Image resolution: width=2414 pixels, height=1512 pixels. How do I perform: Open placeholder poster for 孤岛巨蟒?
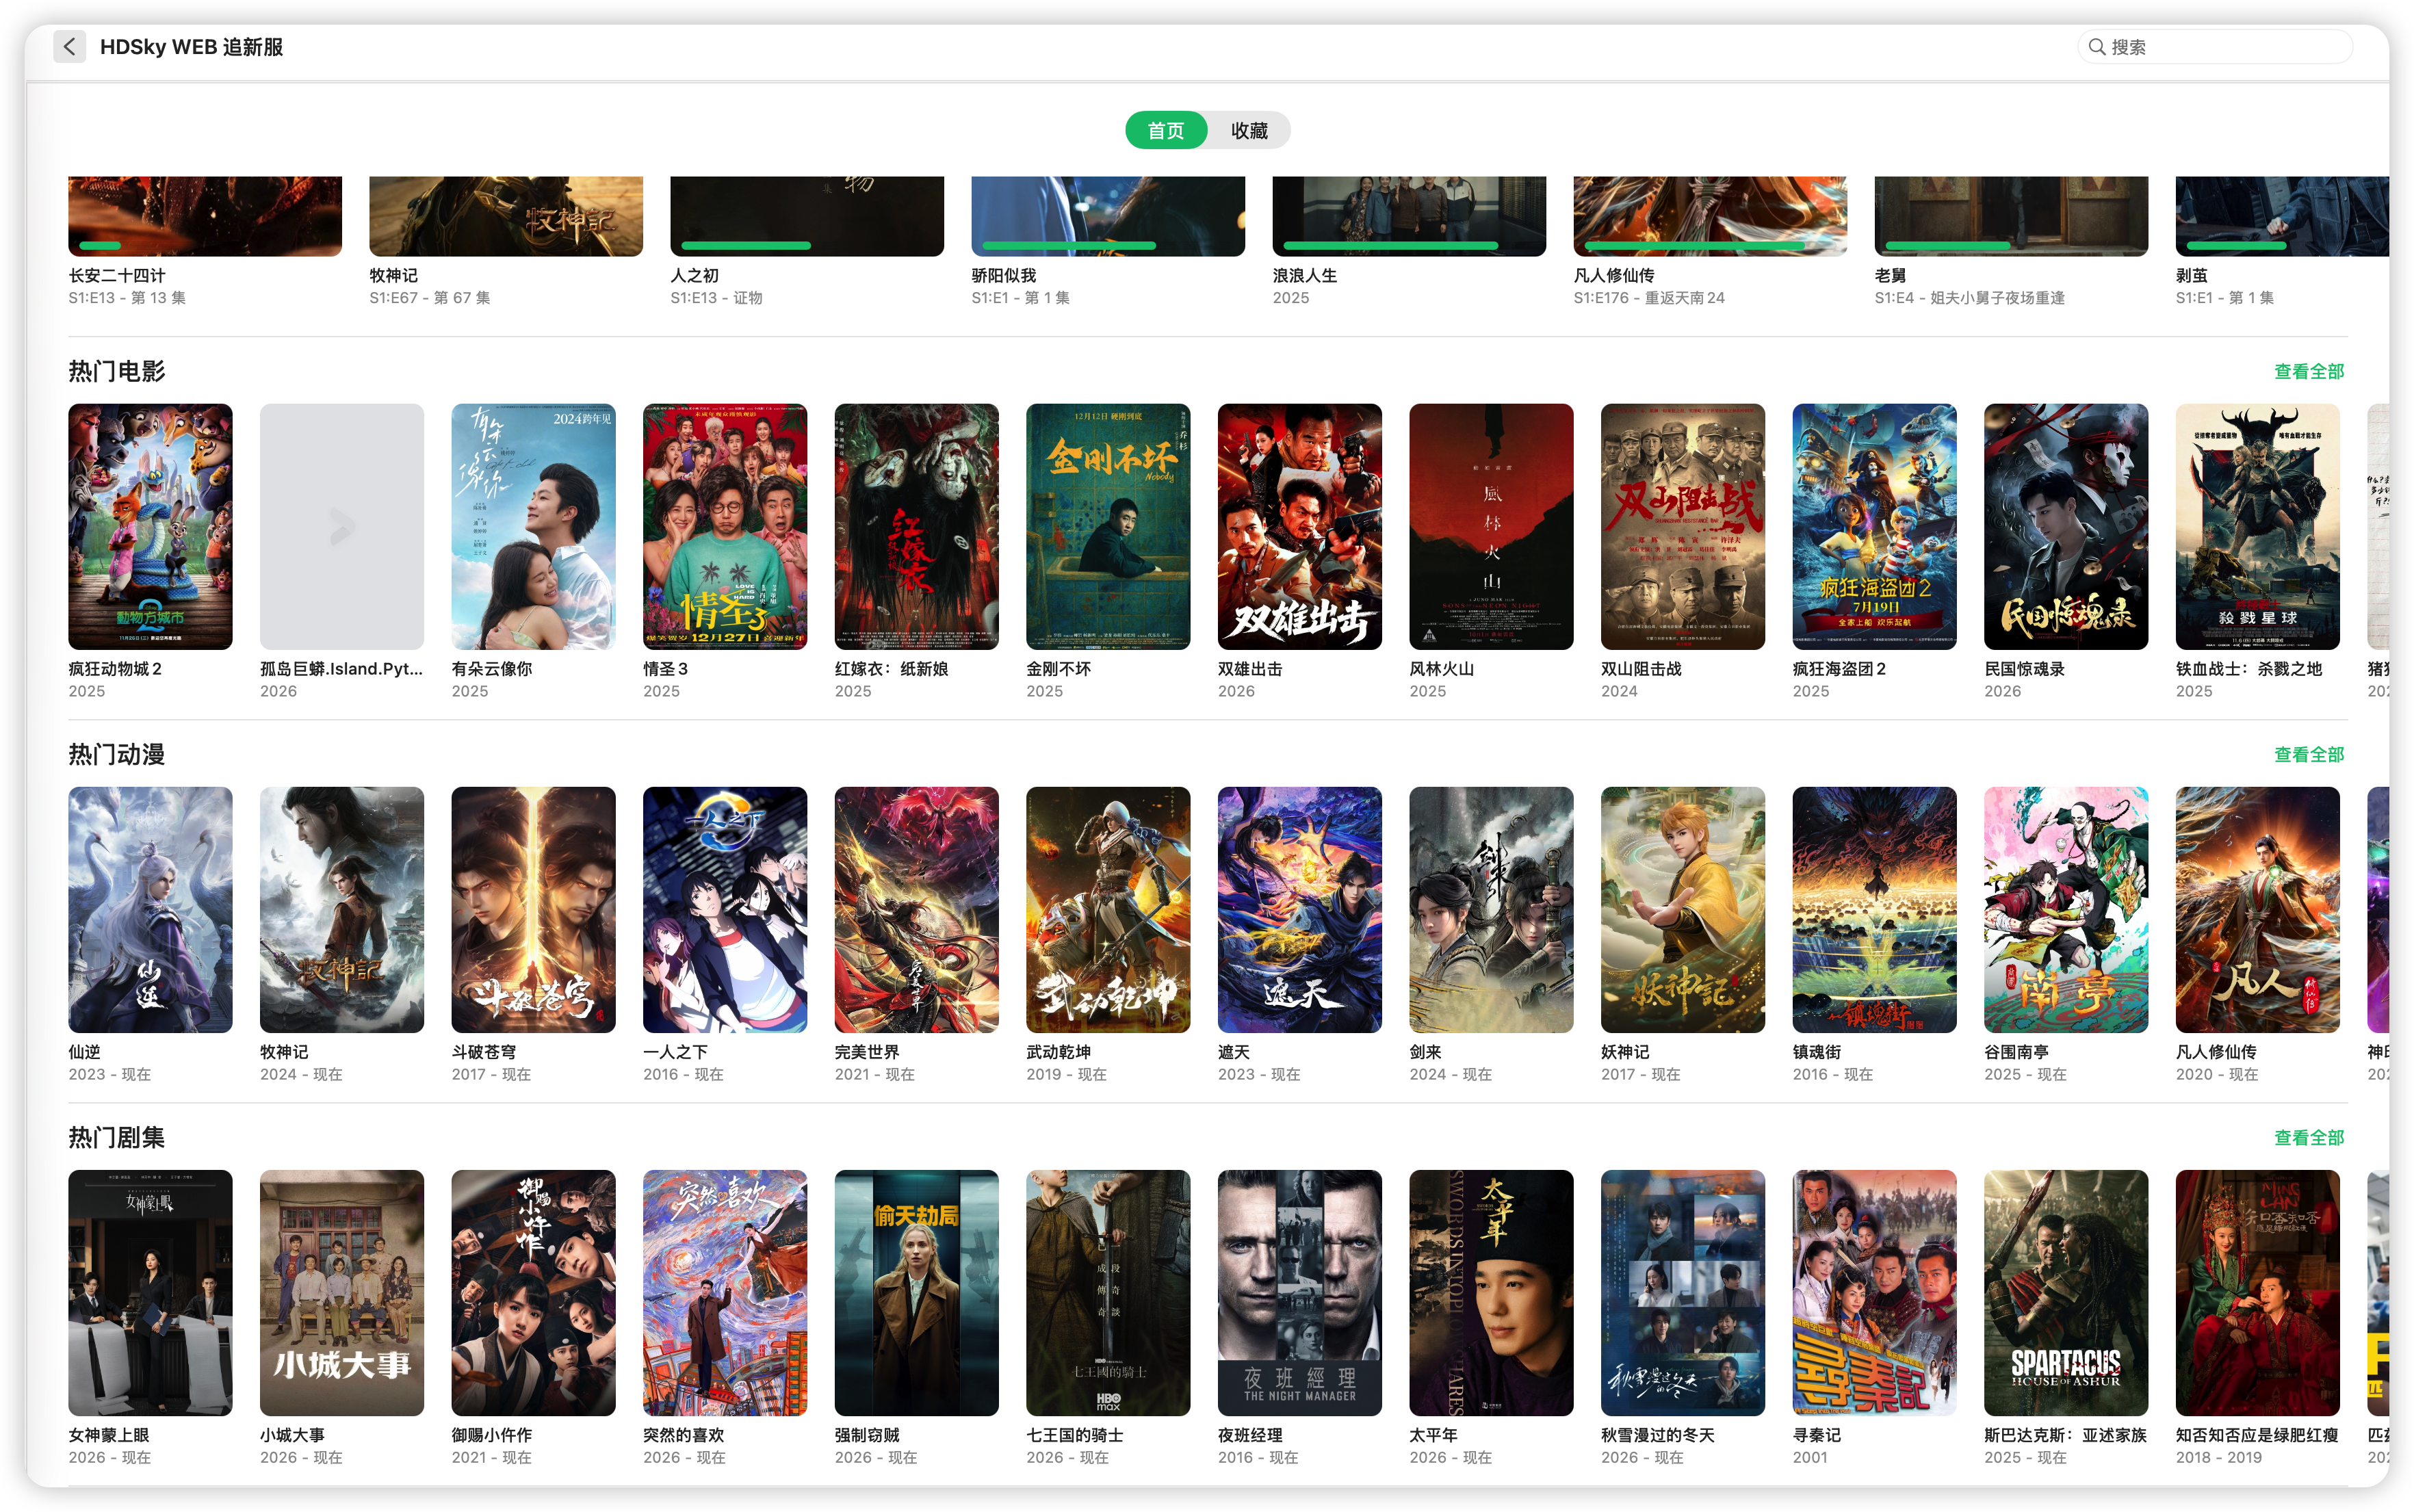341,526
